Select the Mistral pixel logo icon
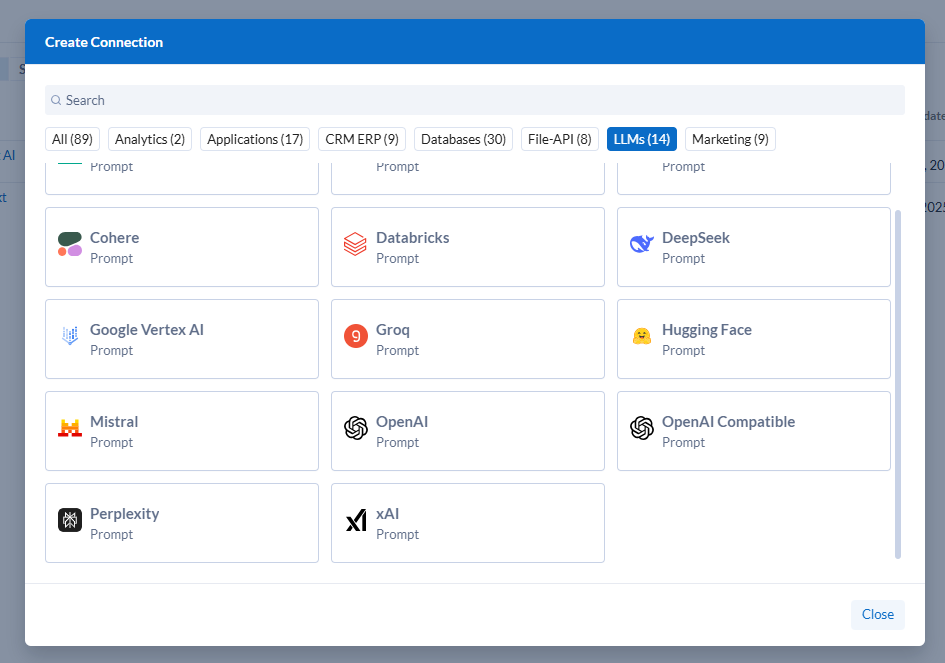Screen dimensions: 945x663 (70, 428)
